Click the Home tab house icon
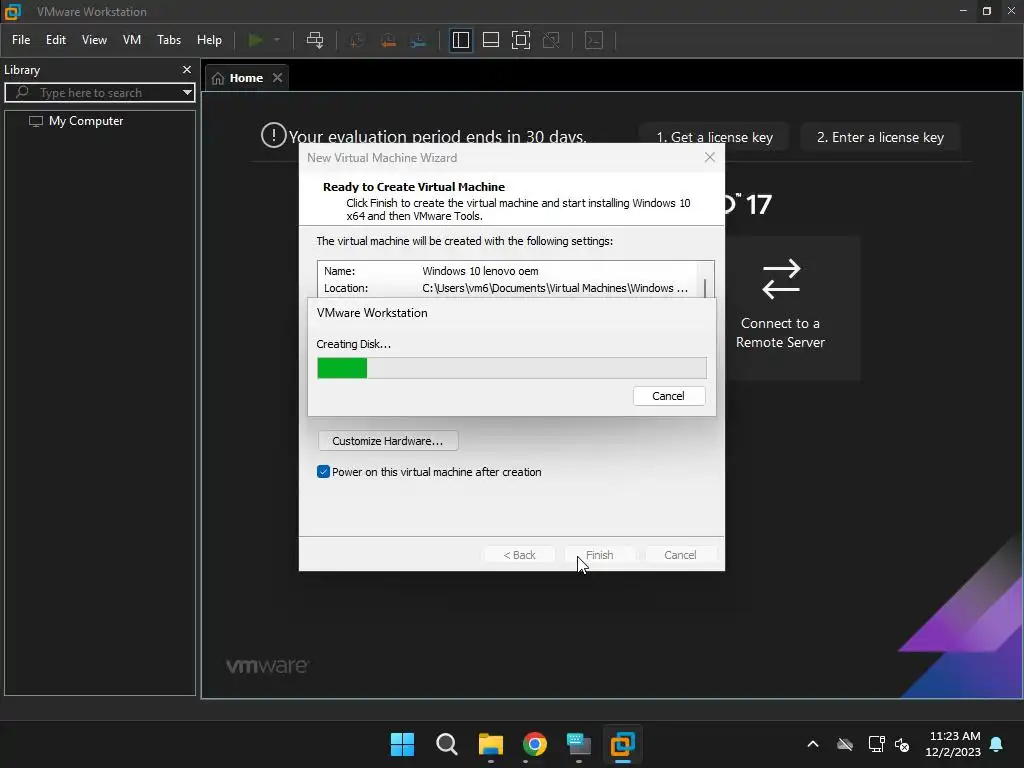1024x768 pixels. [x=217, y=78]
